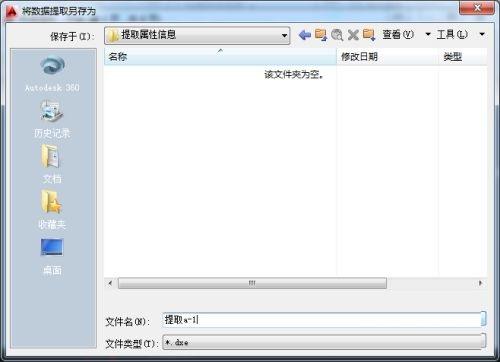The width and height of the screenshot is (500, 362).
Task: Go back to previous folder with blue arrow
Action: (305, 35)
